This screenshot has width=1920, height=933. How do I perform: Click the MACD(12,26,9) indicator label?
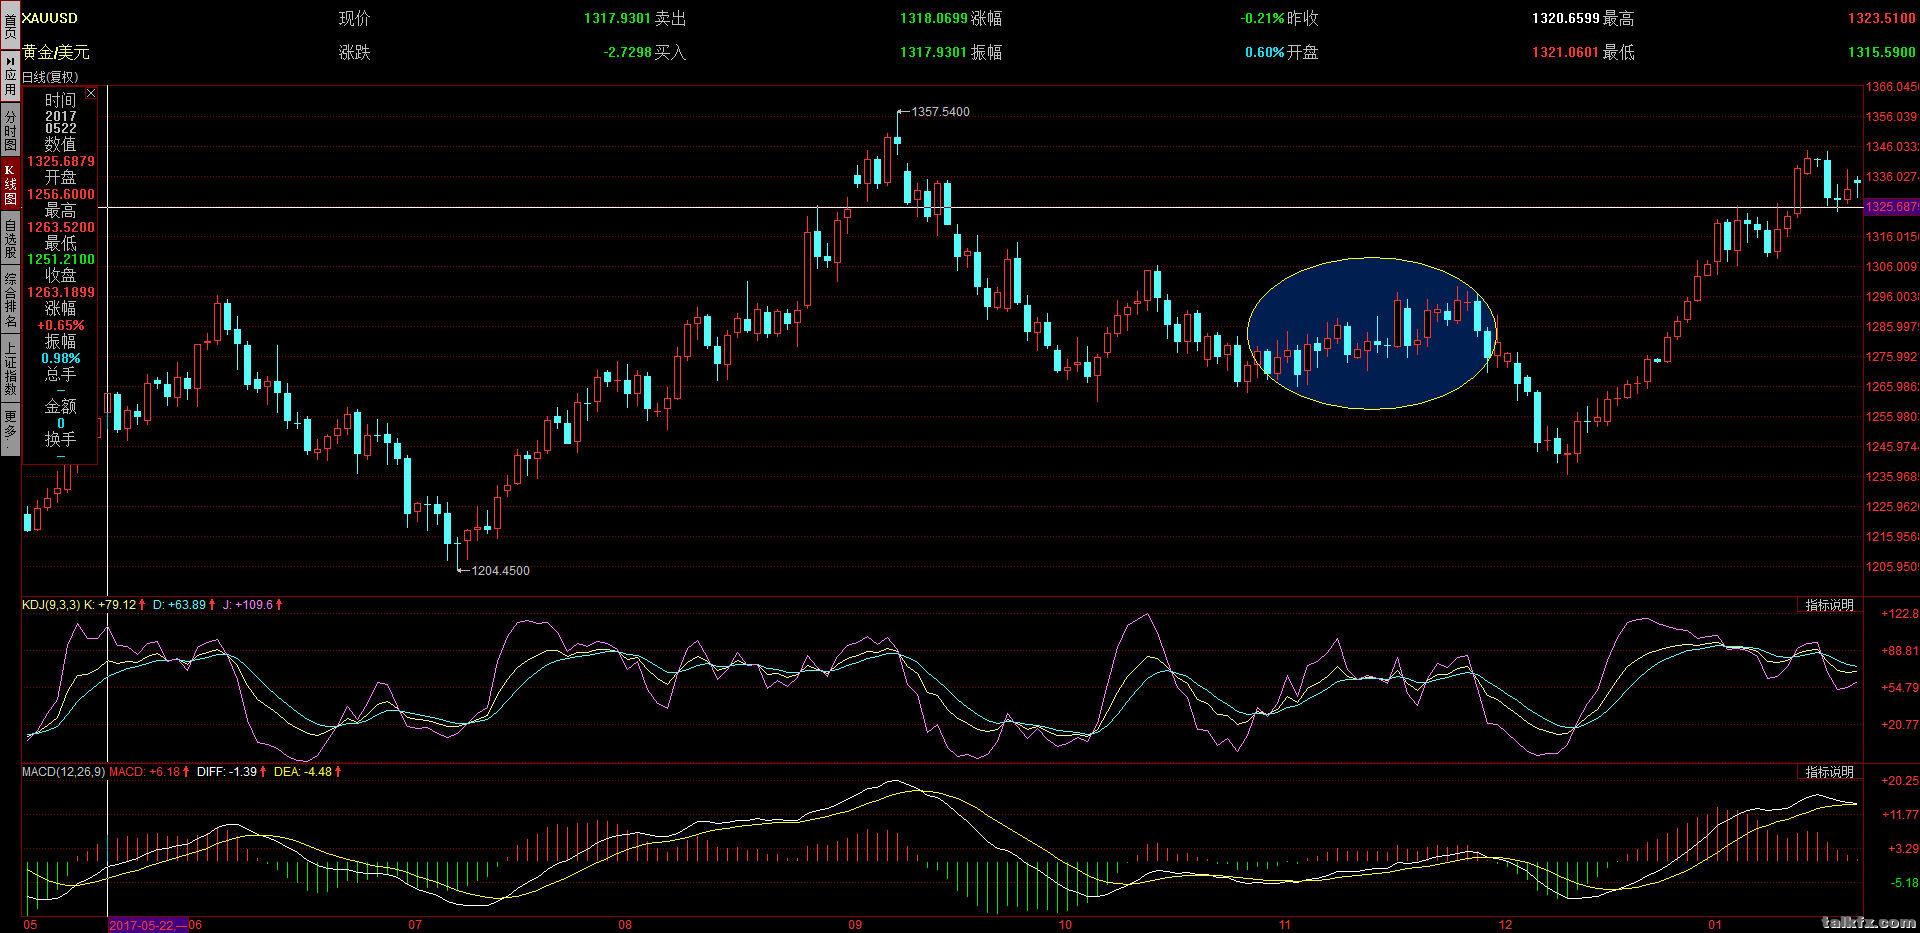pyautogui.click(x=63, y=772)
